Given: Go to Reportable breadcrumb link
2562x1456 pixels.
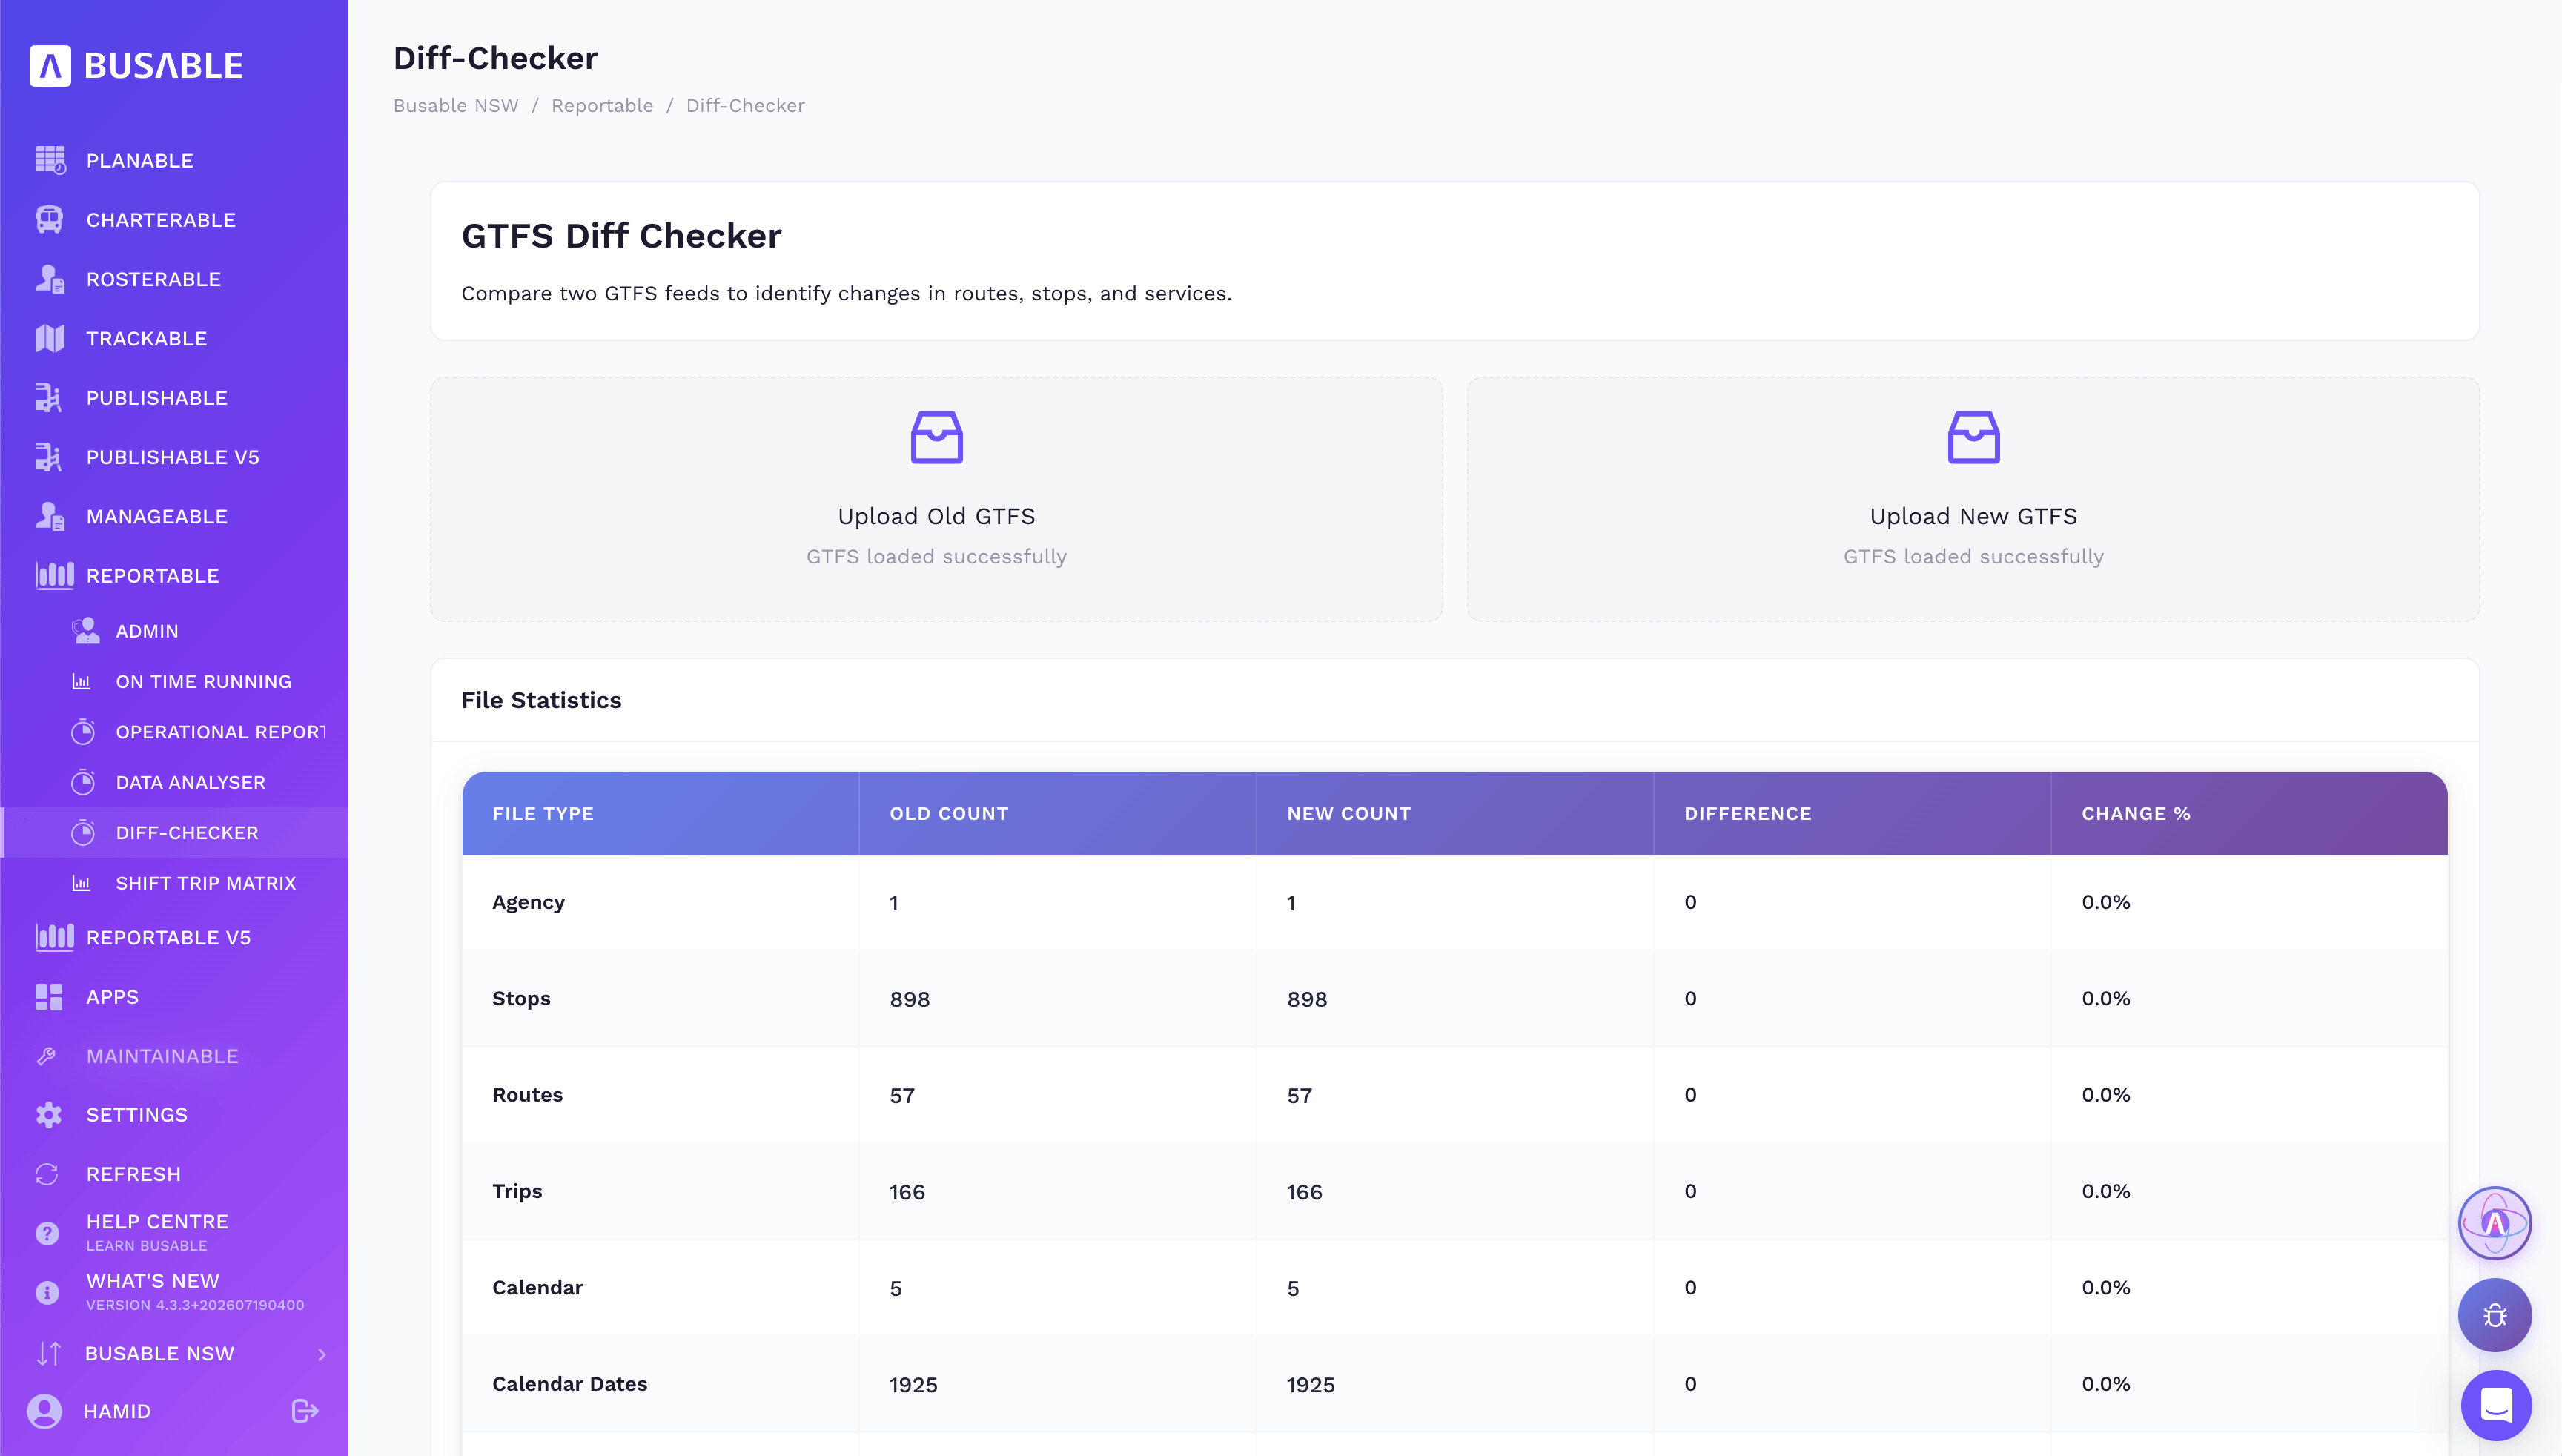Looking at the screenshot, I should pyautogui.click(x=602, y=106).
